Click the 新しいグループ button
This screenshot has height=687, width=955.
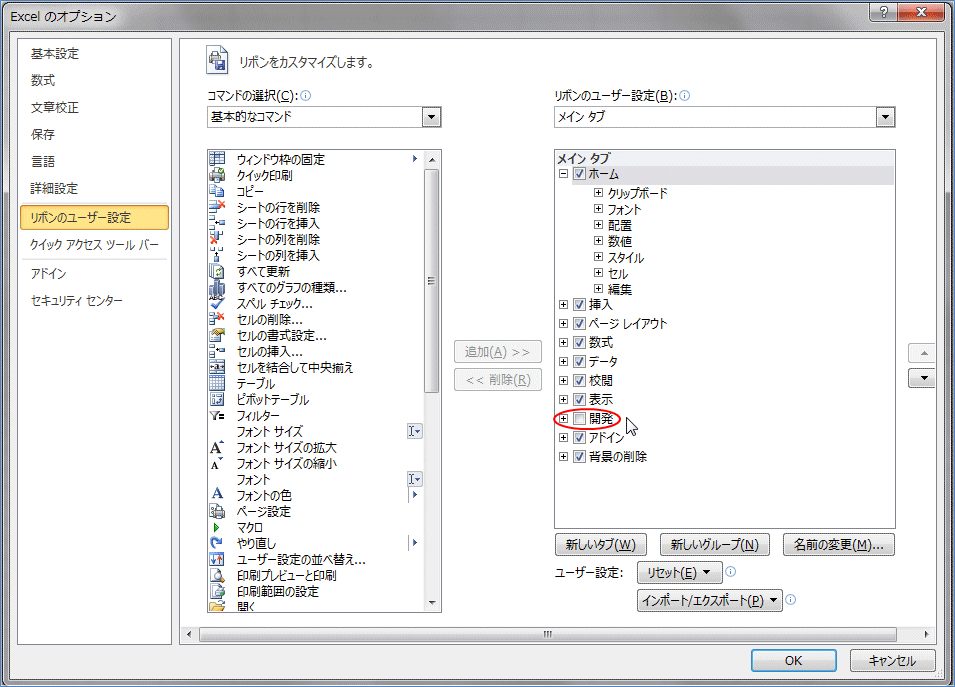click(715, 544)
